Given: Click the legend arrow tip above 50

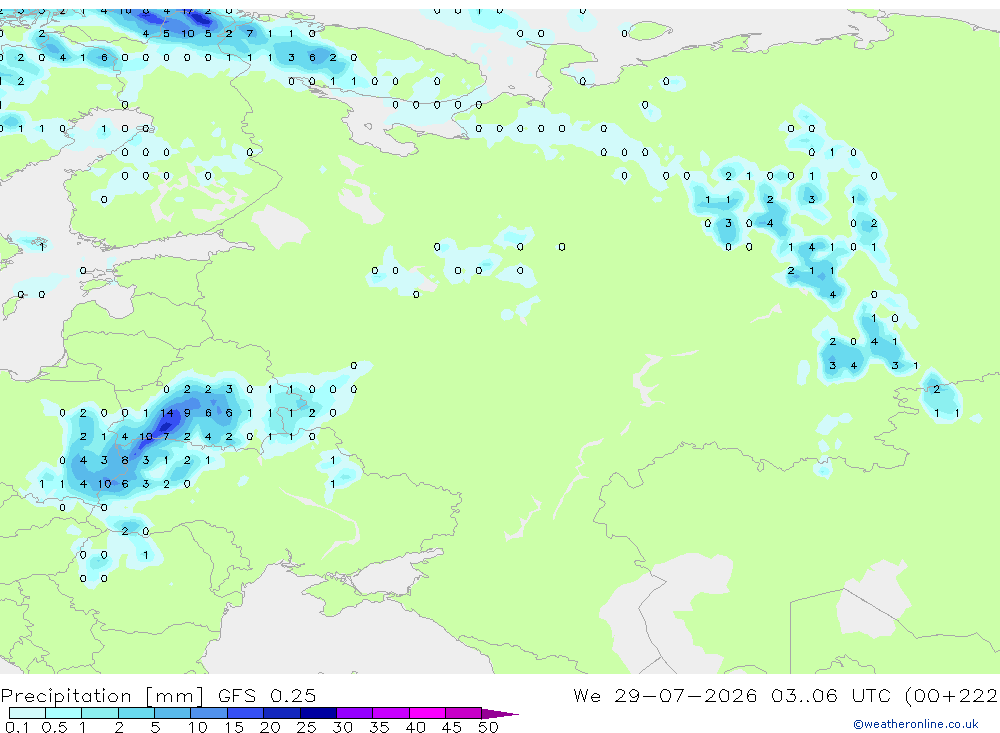Looking at the screenshot, I should 500,713.
